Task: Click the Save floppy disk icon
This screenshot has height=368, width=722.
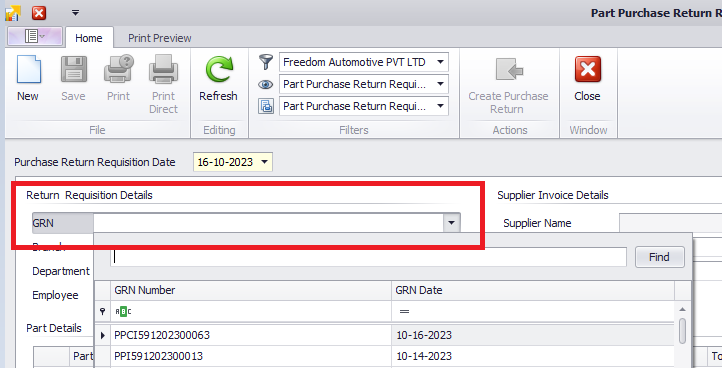Action: [x=74, y=70]
